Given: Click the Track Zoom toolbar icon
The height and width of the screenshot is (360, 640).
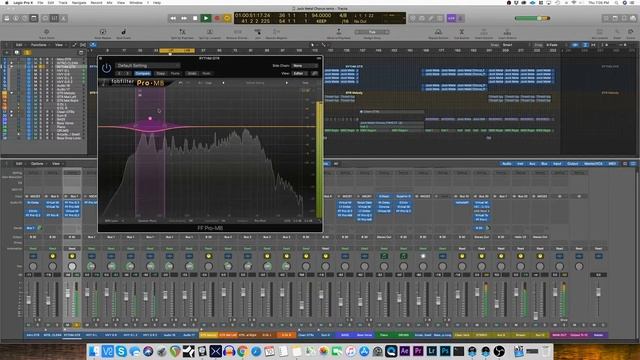Looking at the screenshot, I should click(x=47, y=32).
